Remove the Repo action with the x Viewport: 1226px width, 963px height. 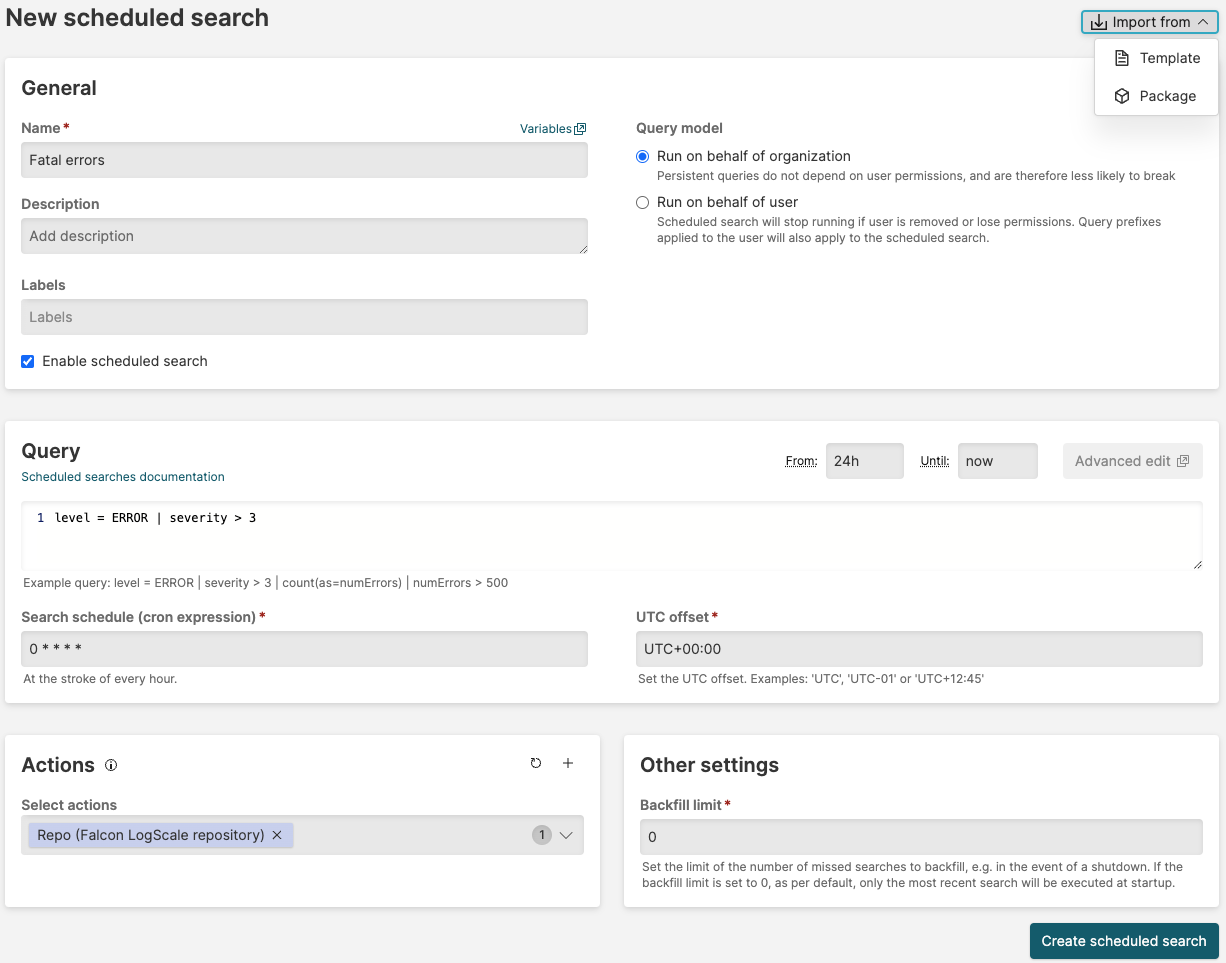[277, 834]
